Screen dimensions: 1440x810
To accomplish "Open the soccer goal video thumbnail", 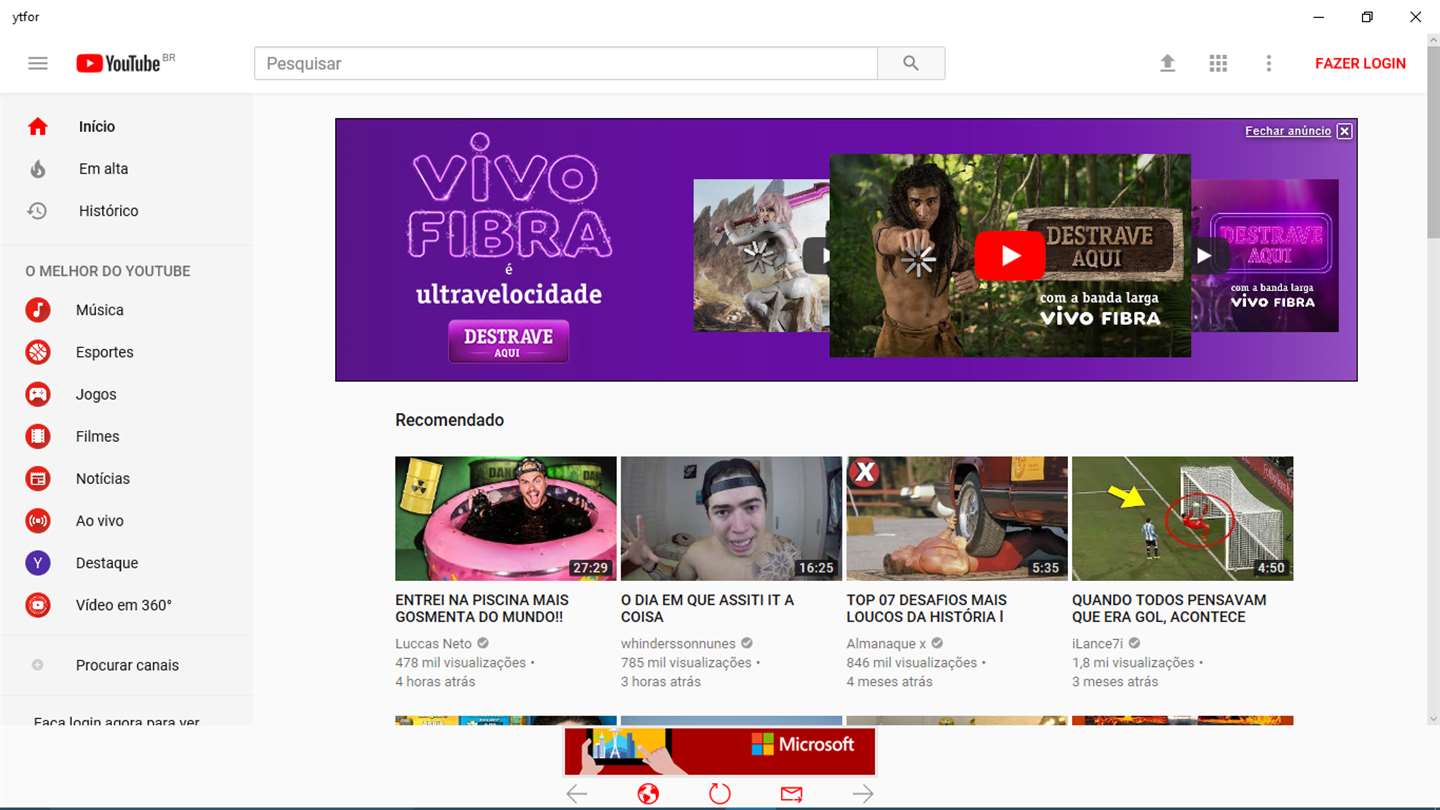I will click(x=1183, y=519).
